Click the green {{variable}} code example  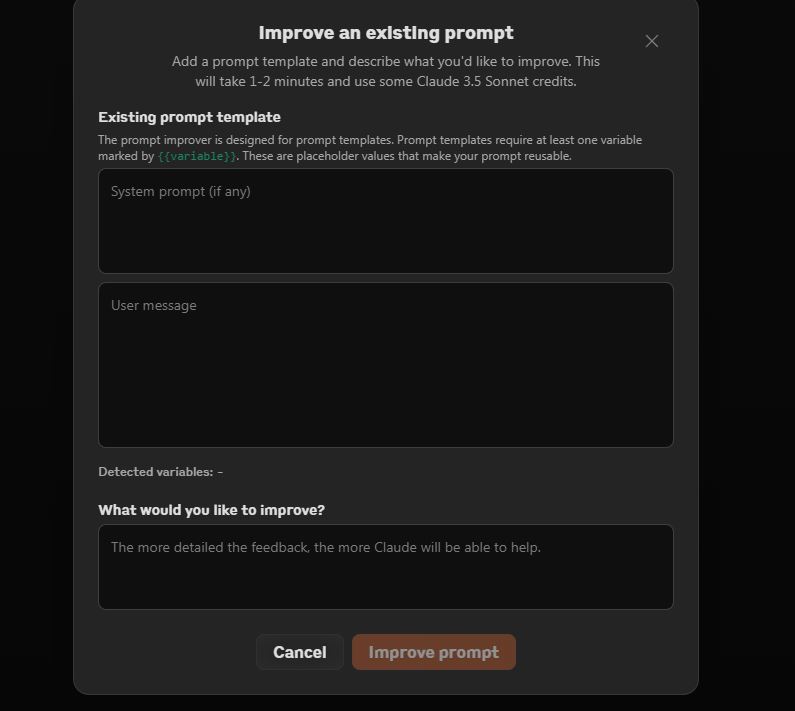tap(197, 156)
